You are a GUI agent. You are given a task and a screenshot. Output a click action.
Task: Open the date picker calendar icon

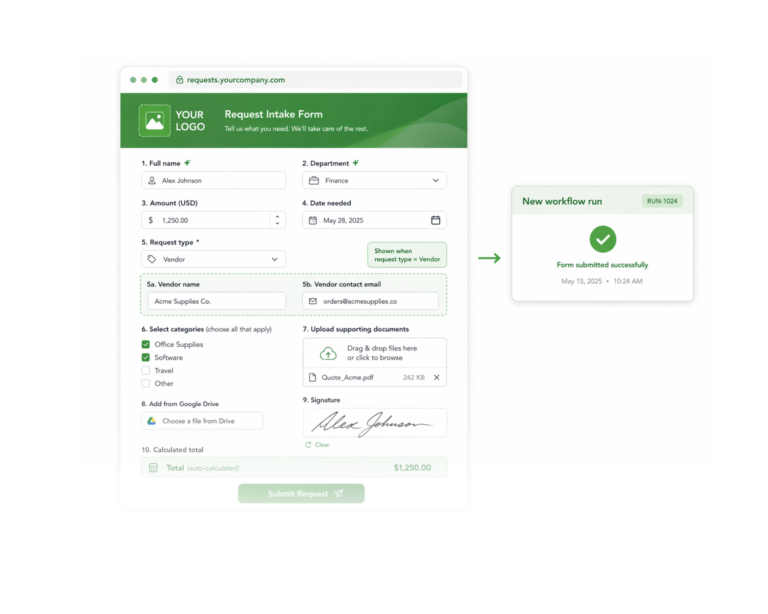click(x=435, y=220)
